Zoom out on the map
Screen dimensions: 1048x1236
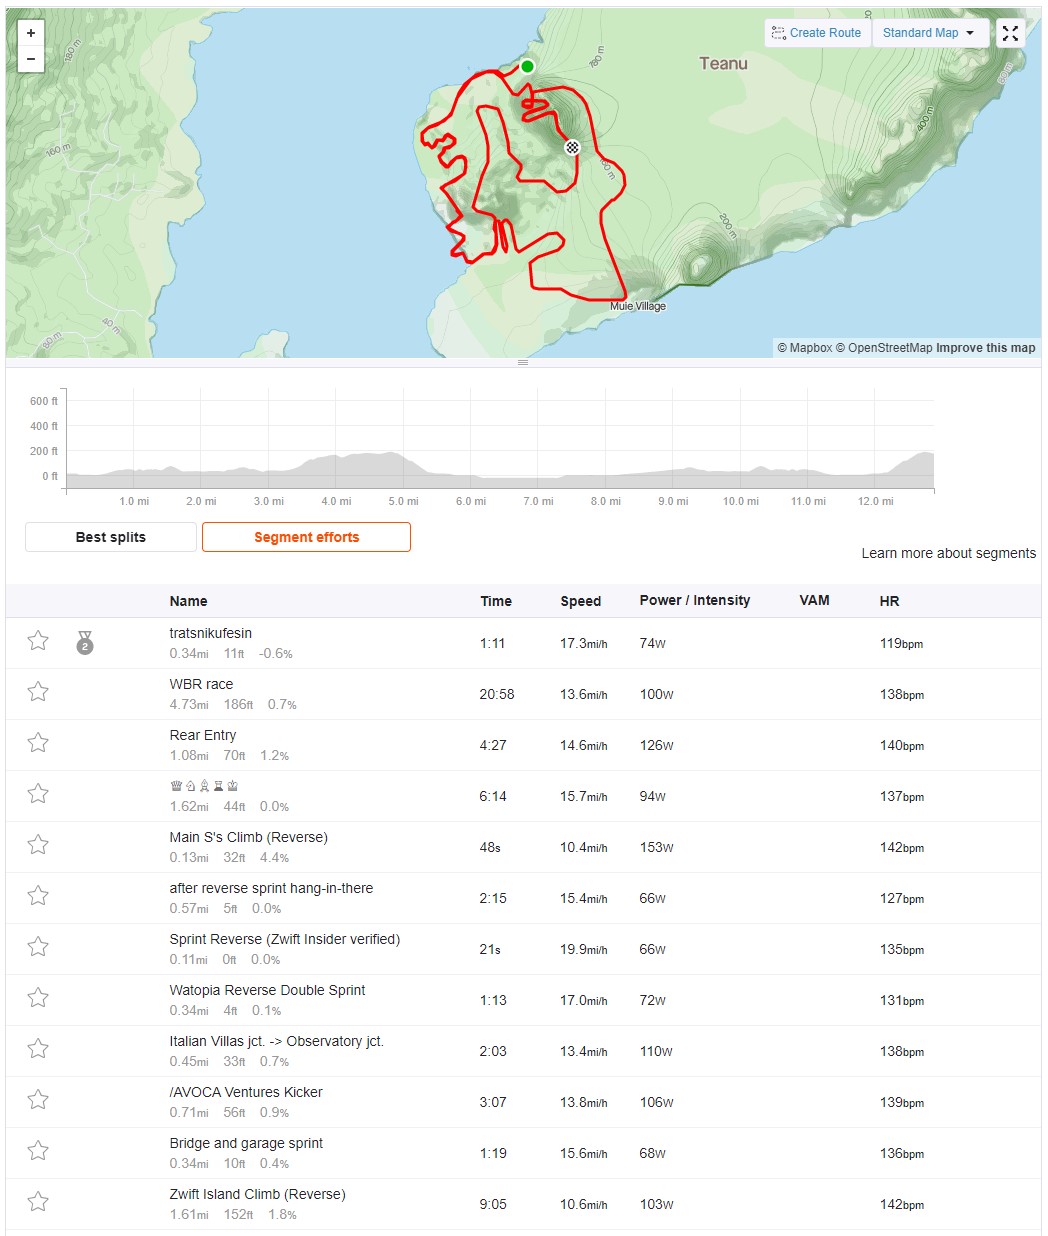pyautogui.click(x=31, y=59)
